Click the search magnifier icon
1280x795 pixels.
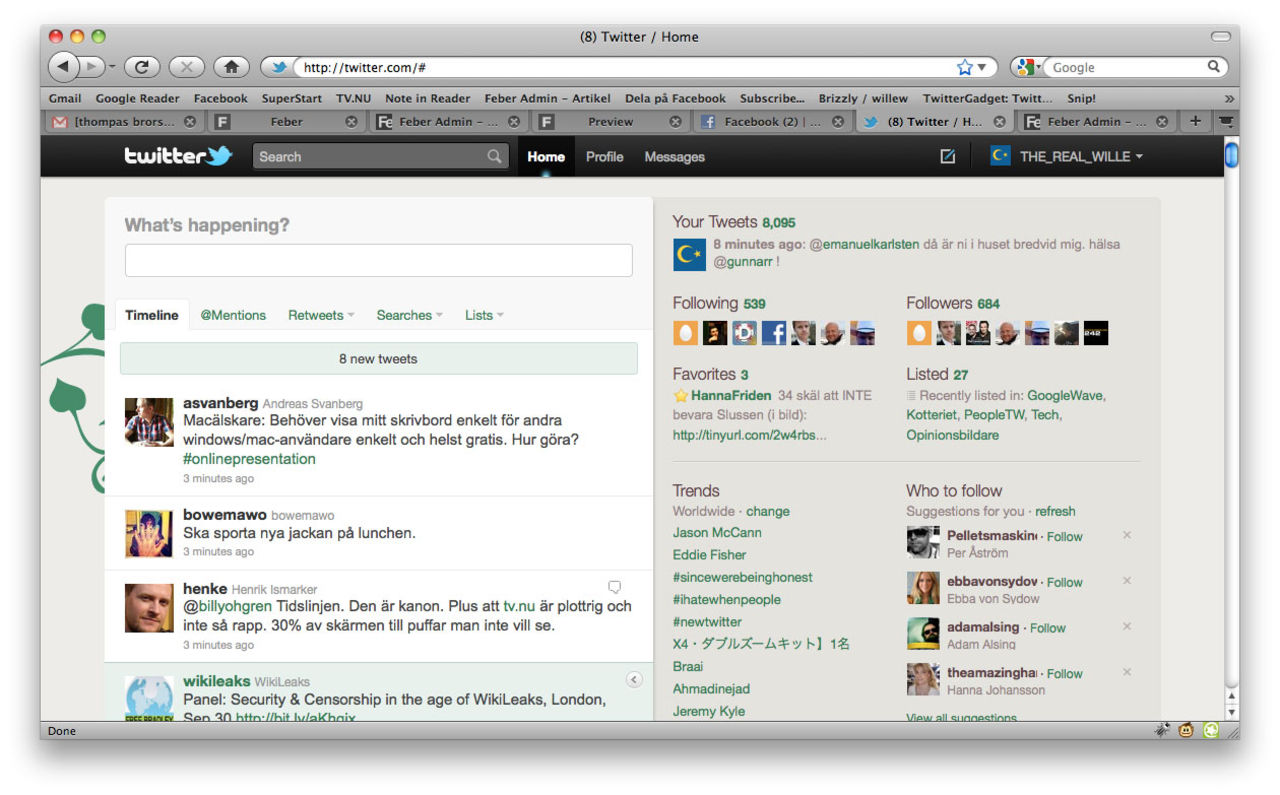tap(494, 157)
